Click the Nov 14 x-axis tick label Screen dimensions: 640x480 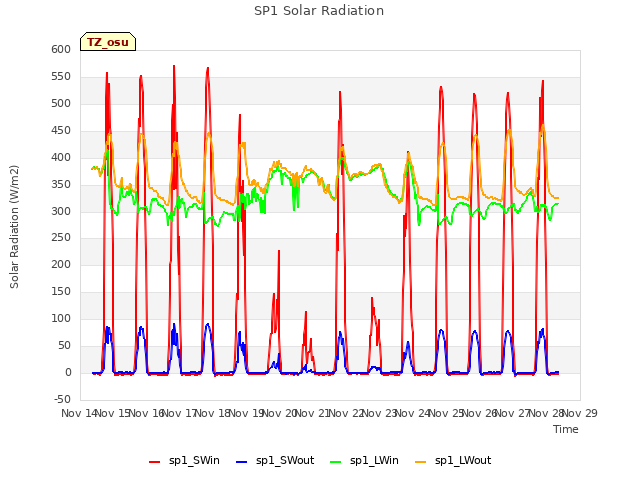click(79, 413)
